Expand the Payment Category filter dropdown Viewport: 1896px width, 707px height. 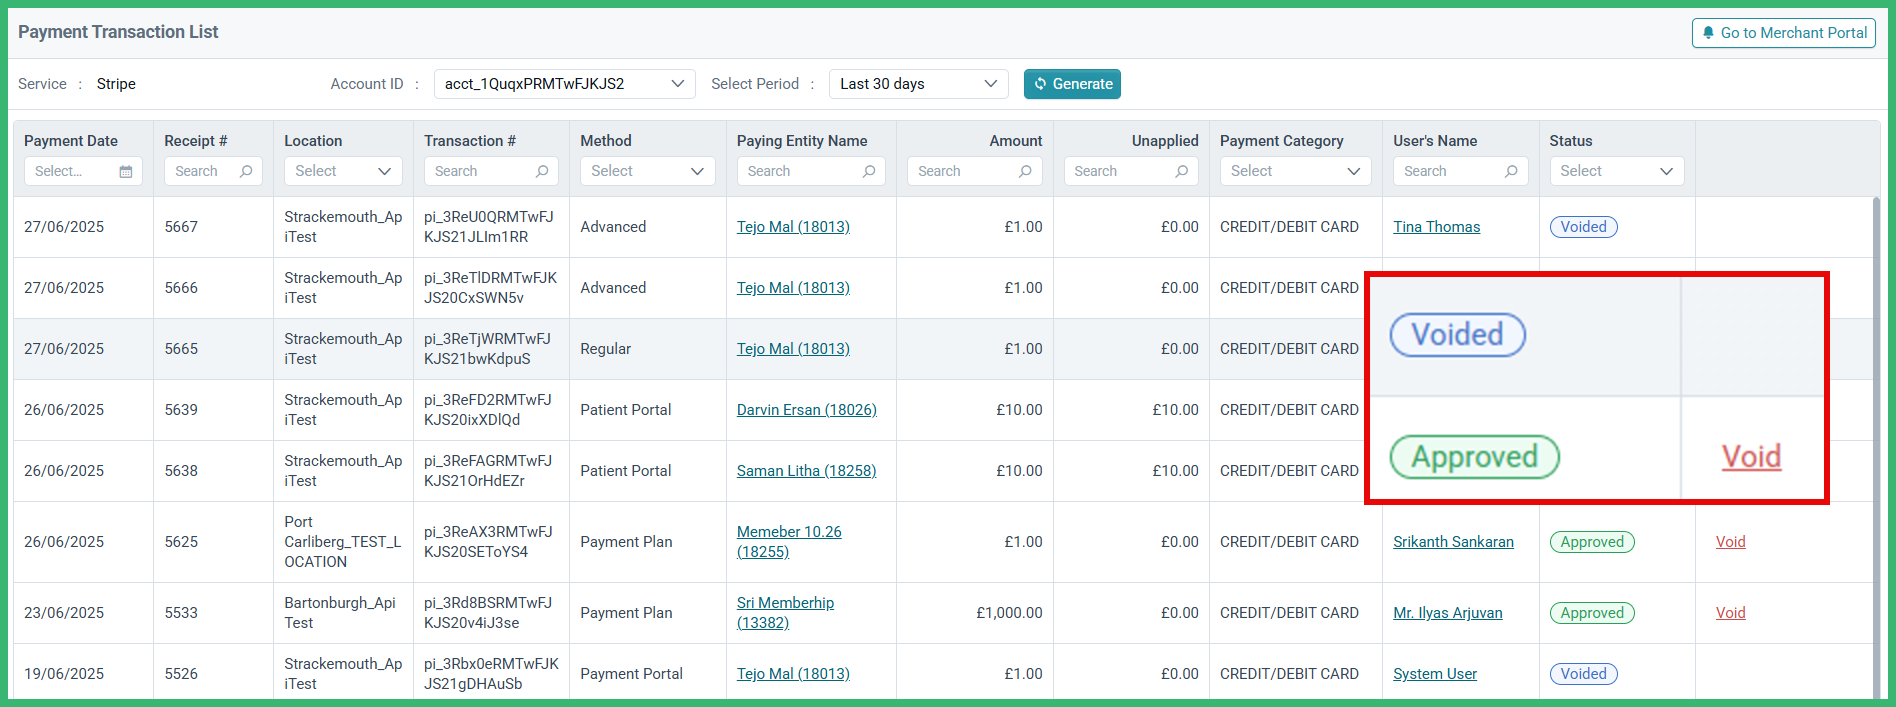tap(1296, 171)
